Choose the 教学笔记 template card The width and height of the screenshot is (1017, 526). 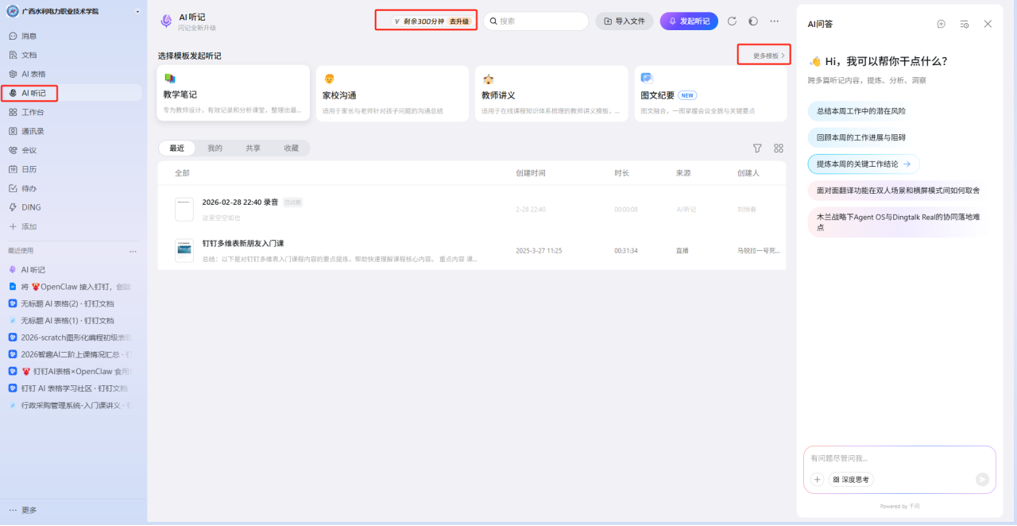pos(233,93)
